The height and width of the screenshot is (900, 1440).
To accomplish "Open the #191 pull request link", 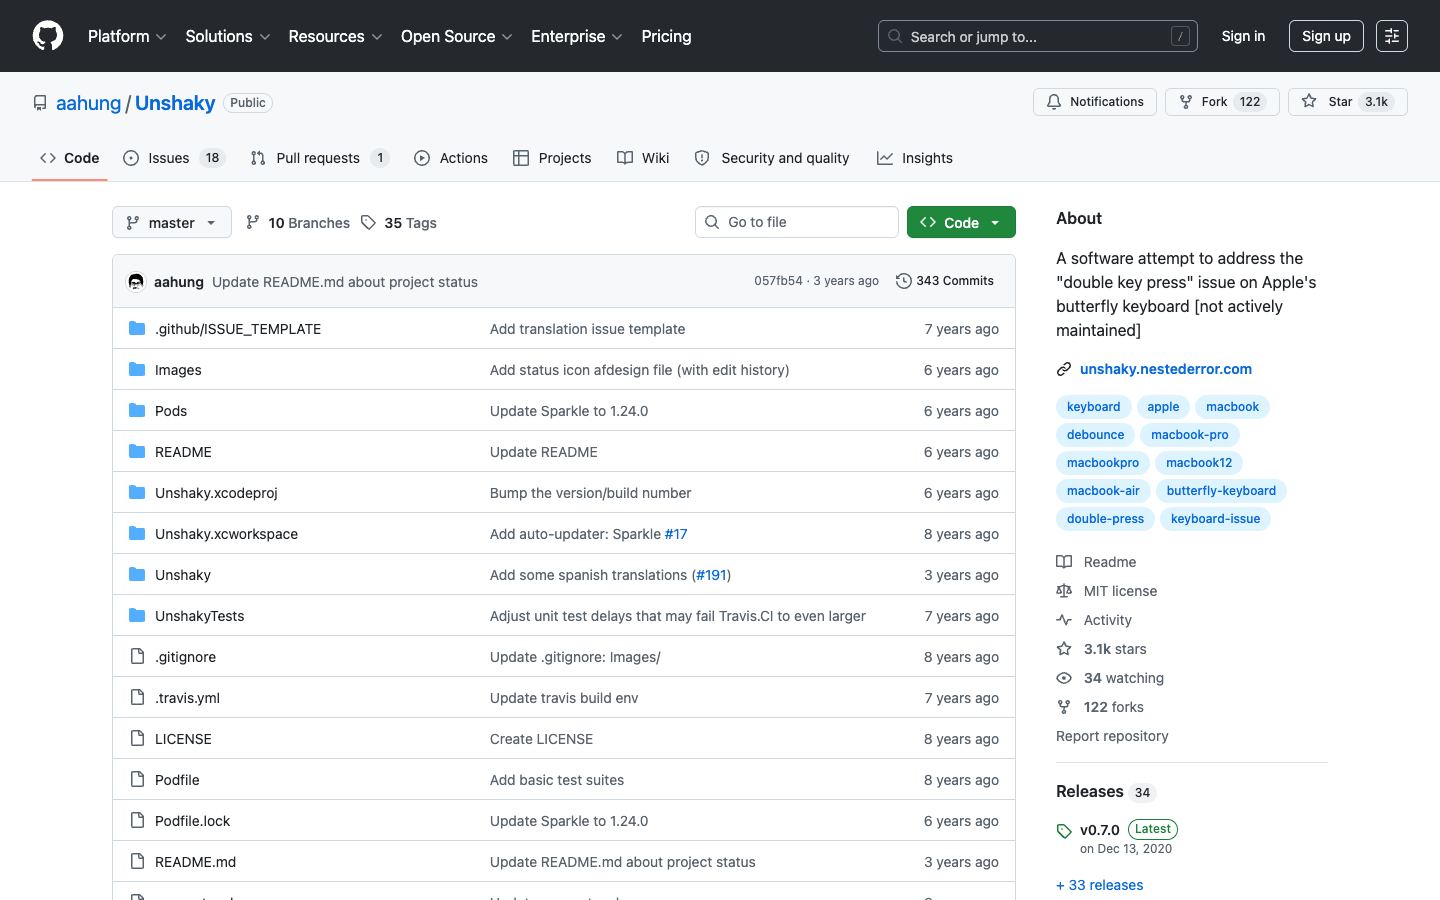I will (x=711, y=575).
